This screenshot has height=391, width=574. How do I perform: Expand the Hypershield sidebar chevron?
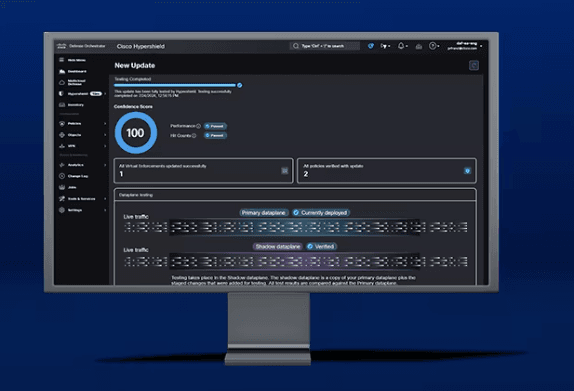coord(105,94)
